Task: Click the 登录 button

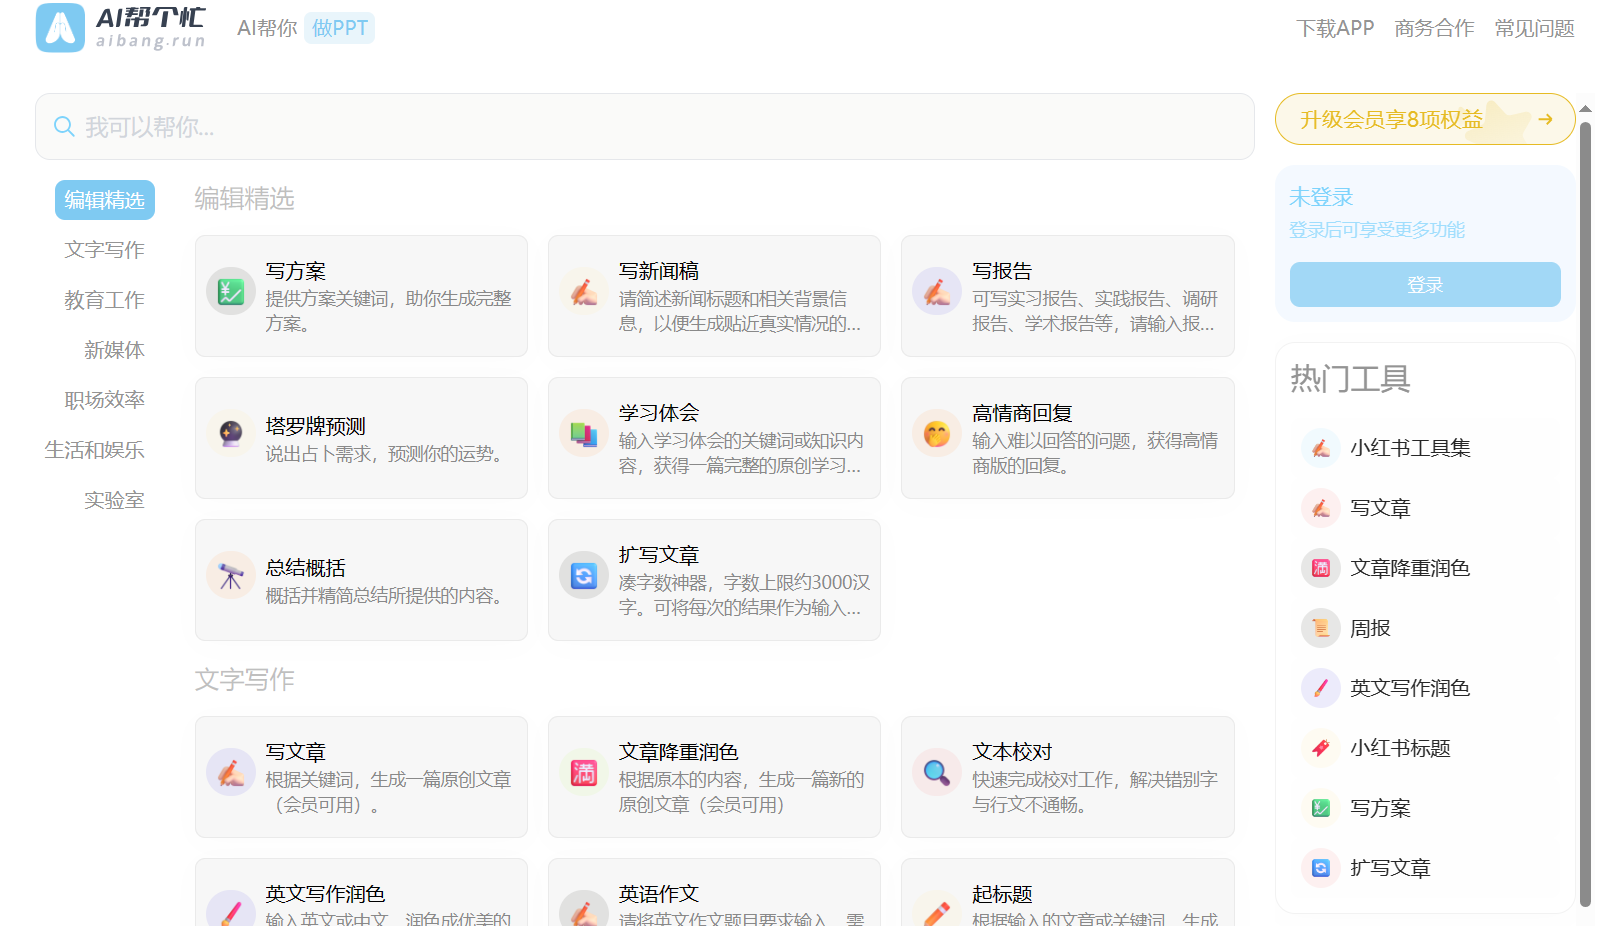Action: click(x=1424, y=284)
